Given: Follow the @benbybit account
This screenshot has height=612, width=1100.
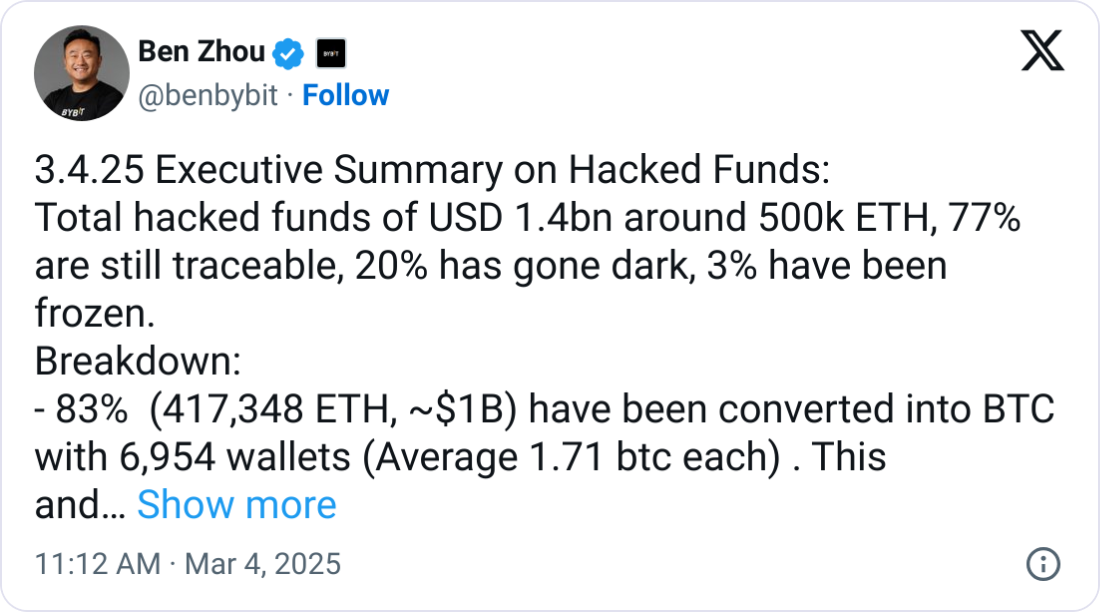Looking at the screenshot, I should (345, 96).
